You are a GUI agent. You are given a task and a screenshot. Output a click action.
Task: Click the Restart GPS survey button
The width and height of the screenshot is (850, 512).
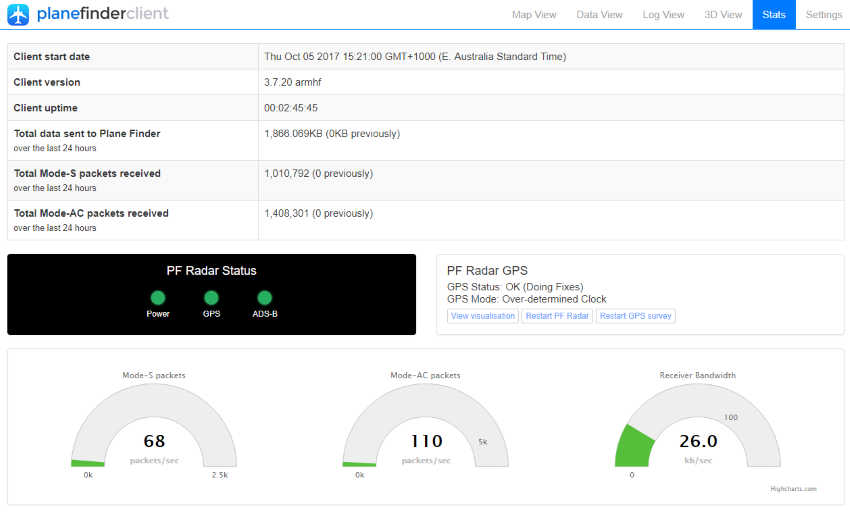click(x=636, y=316)
